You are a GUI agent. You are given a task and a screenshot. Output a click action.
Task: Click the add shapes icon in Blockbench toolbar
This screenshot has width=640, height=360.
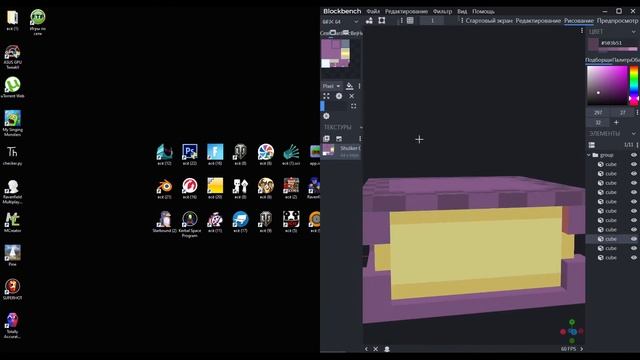click(369, 20)
